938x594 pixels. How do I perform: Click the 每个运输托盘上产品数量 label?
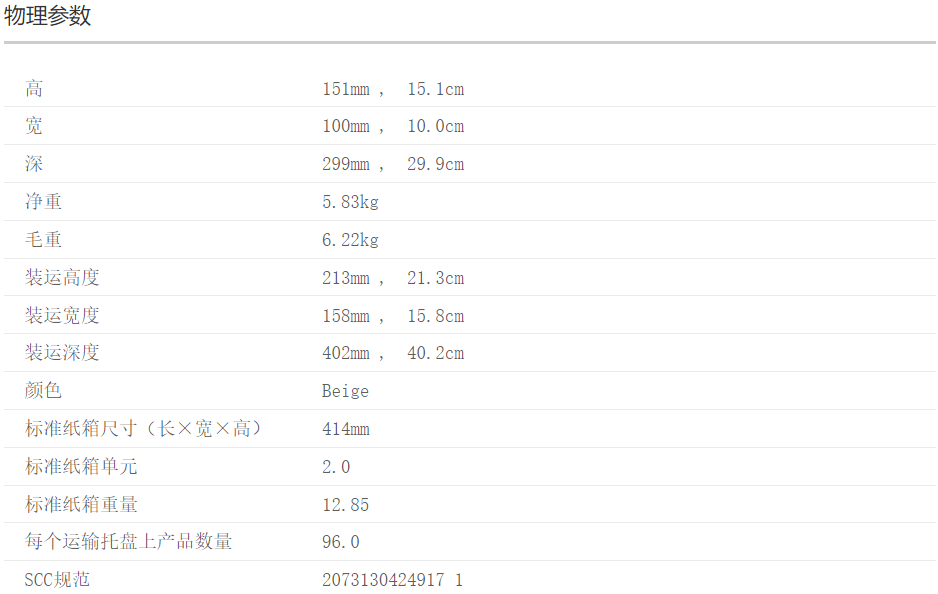(x=128, y=542)
